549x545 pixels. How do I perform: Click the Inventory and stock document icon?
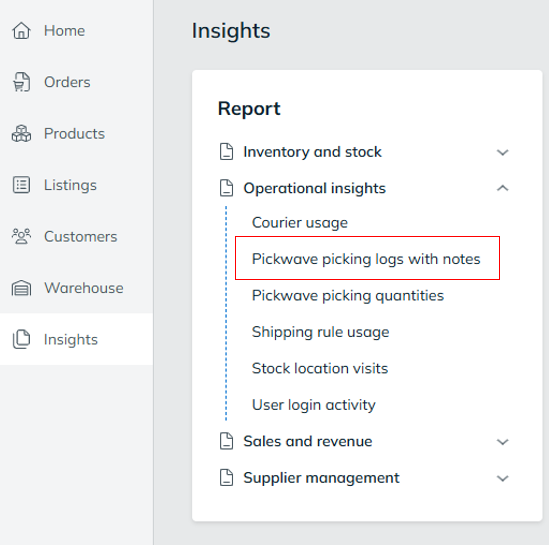(226, 152)
